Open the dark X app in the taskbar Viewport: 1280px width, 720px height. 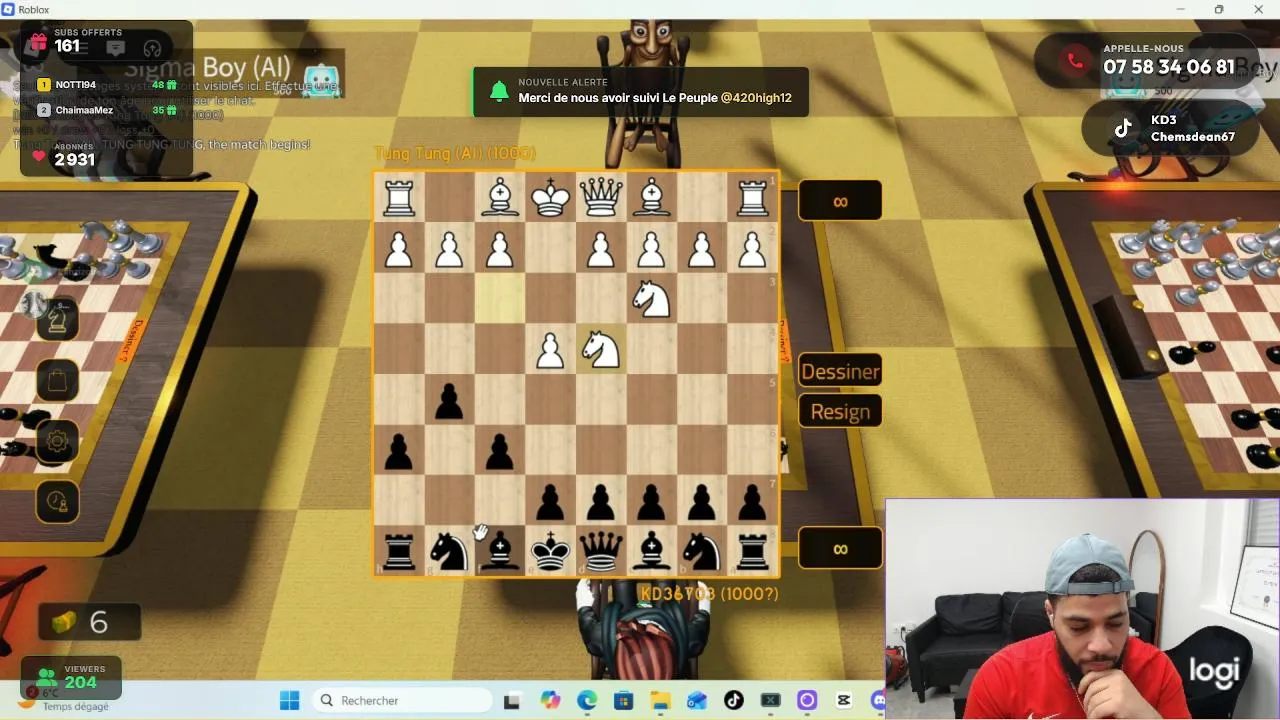click(x=770, y=700)
